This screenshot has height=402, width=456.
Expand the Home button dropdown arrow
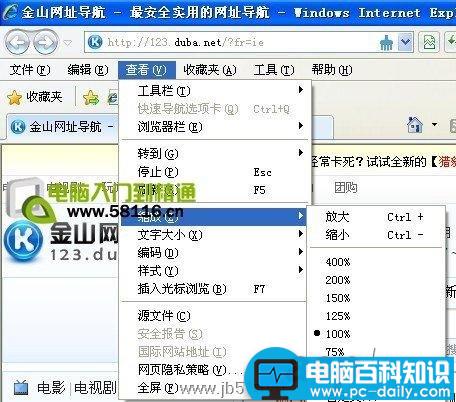(x=434, y=124)
